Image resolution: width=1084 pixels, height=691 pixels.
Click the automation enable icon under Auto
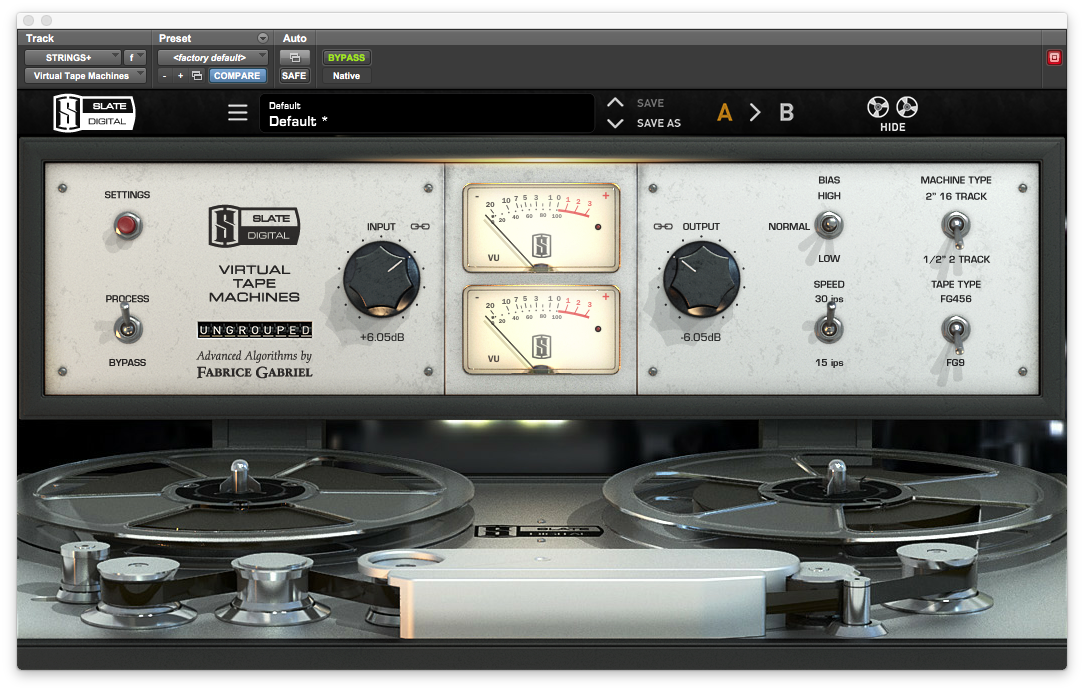pyautogui.click(x=295, y=57)
